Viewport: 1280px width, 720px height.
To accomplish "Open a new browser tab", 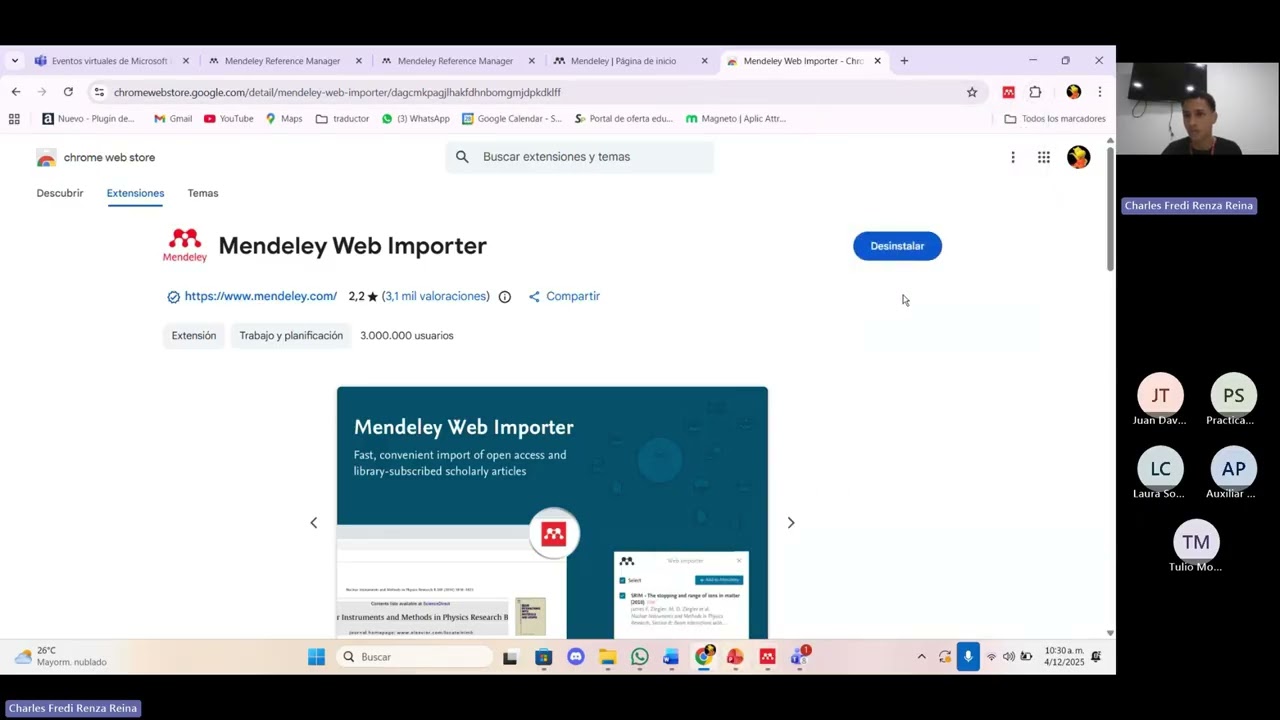I will tap(904, 61).
